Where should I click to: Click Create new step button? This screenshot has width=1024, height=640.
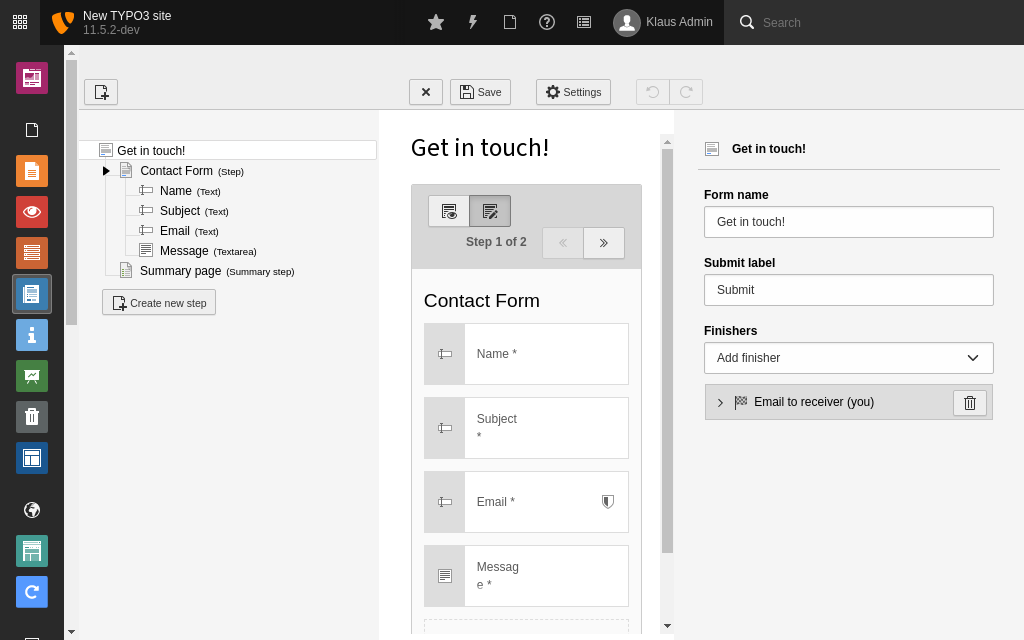[x=159, y=303]
